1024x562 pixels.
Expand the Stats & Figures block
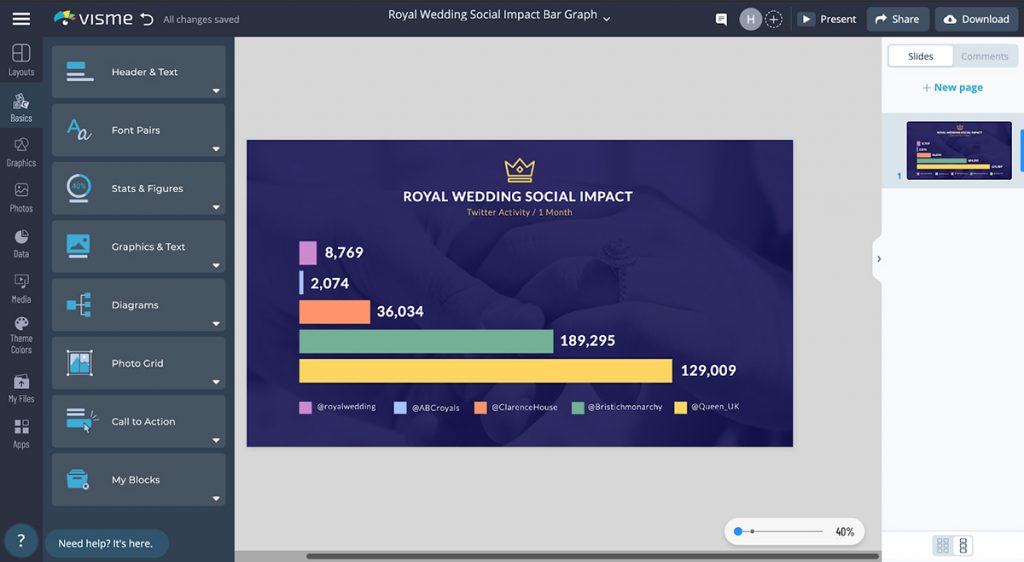(x=138, y=189)
